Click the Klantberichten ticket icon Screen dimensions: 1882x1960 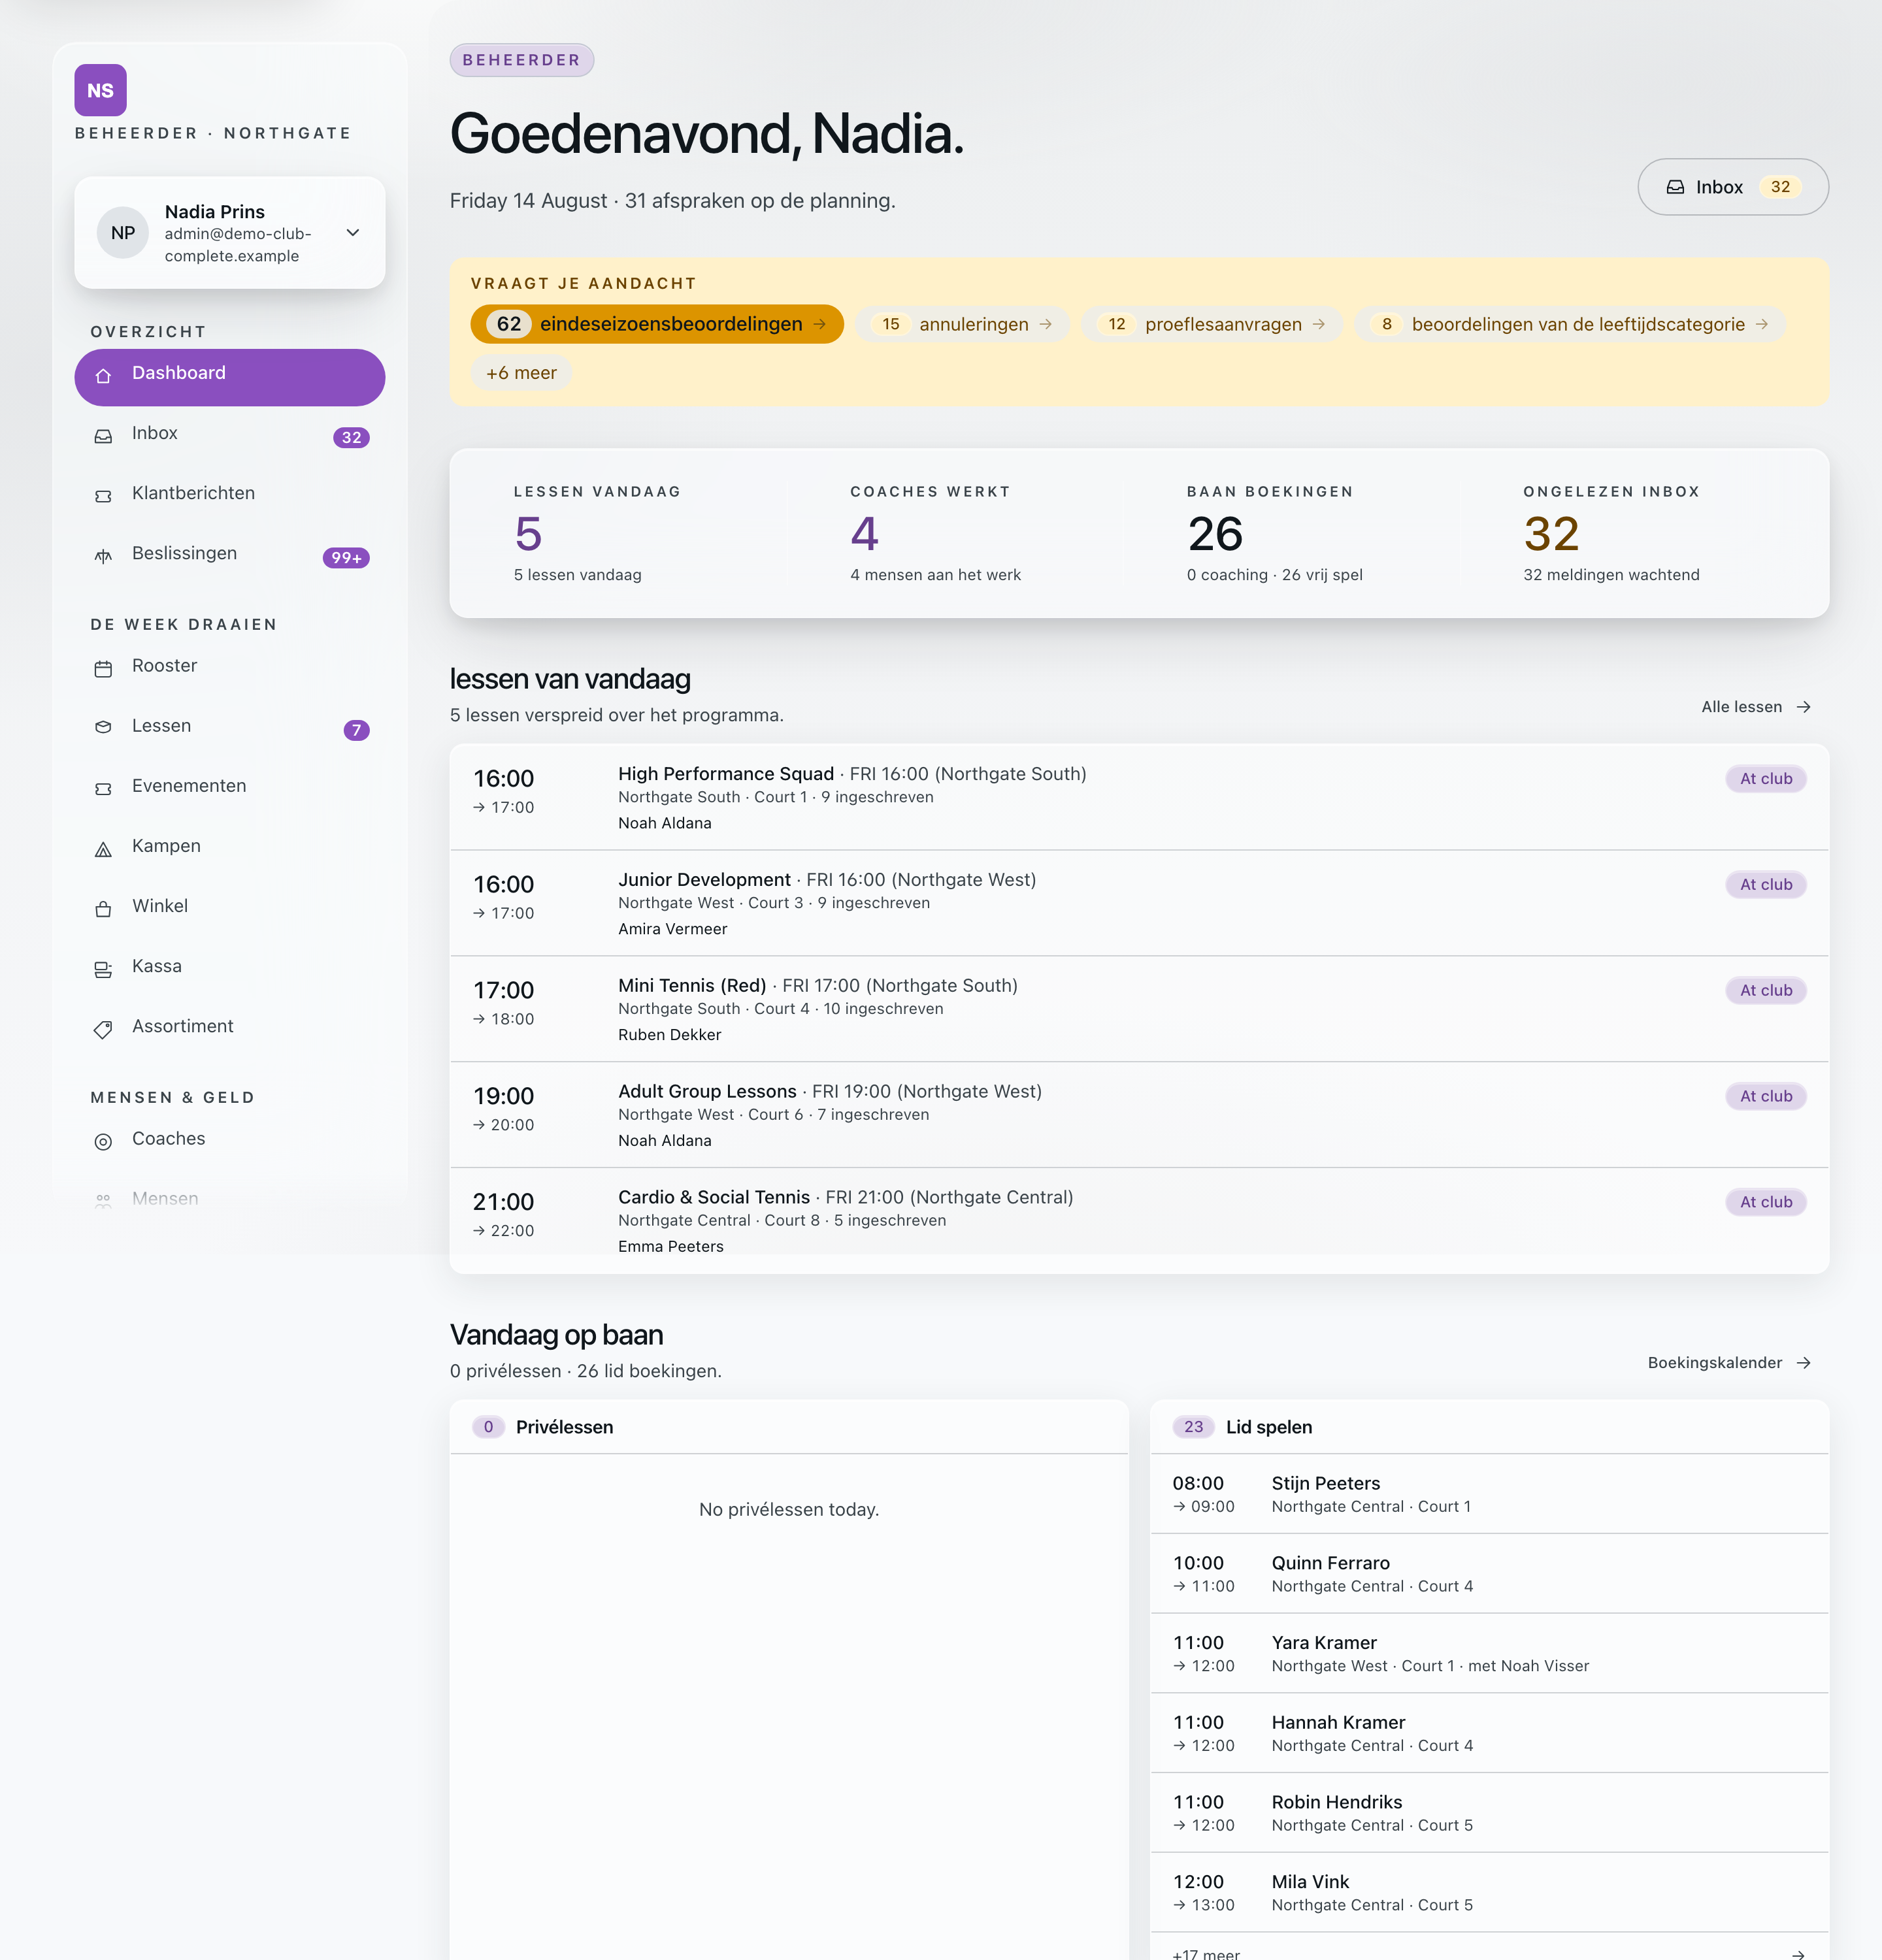103,496
